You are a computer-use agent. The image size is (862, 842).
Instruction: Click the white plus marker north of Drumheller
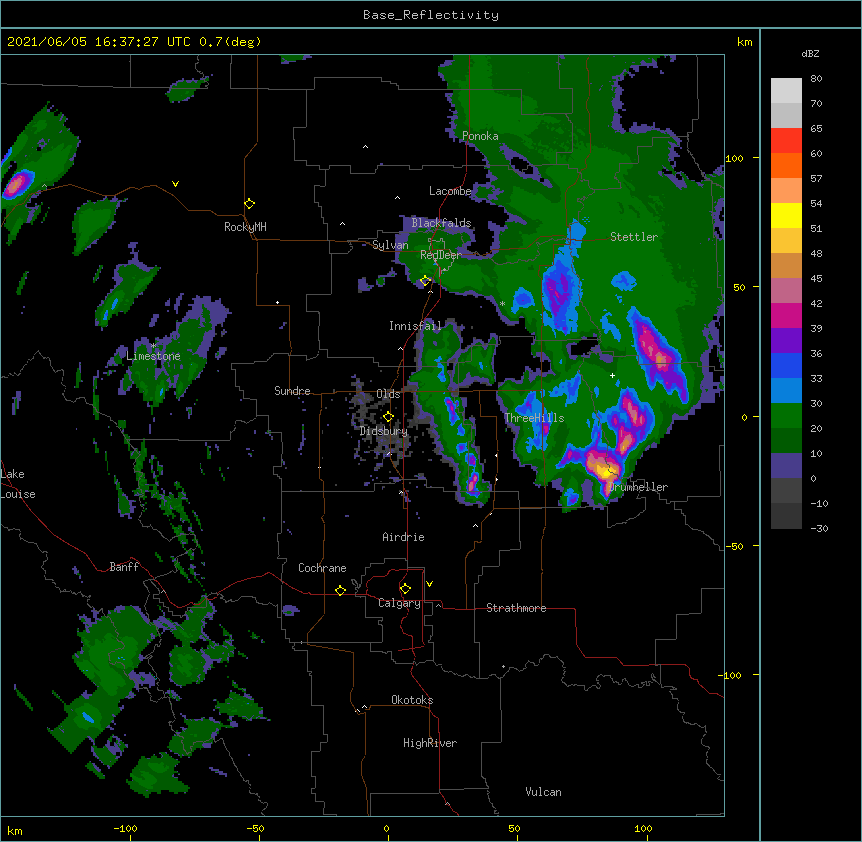pyautogui.click(x=612, y=375)
